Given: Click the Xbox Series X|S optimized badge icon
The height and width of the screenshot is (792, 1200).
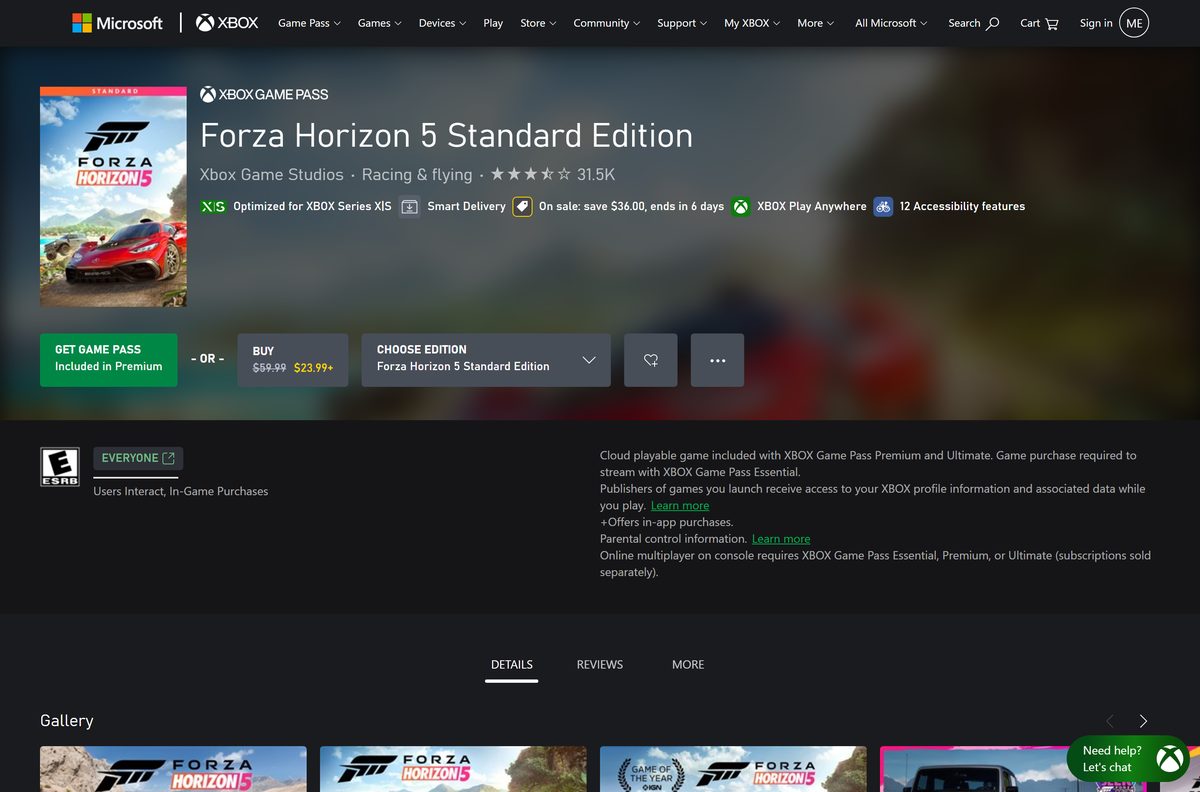Looking at the screenshot, I should click(x=212, y=207).
